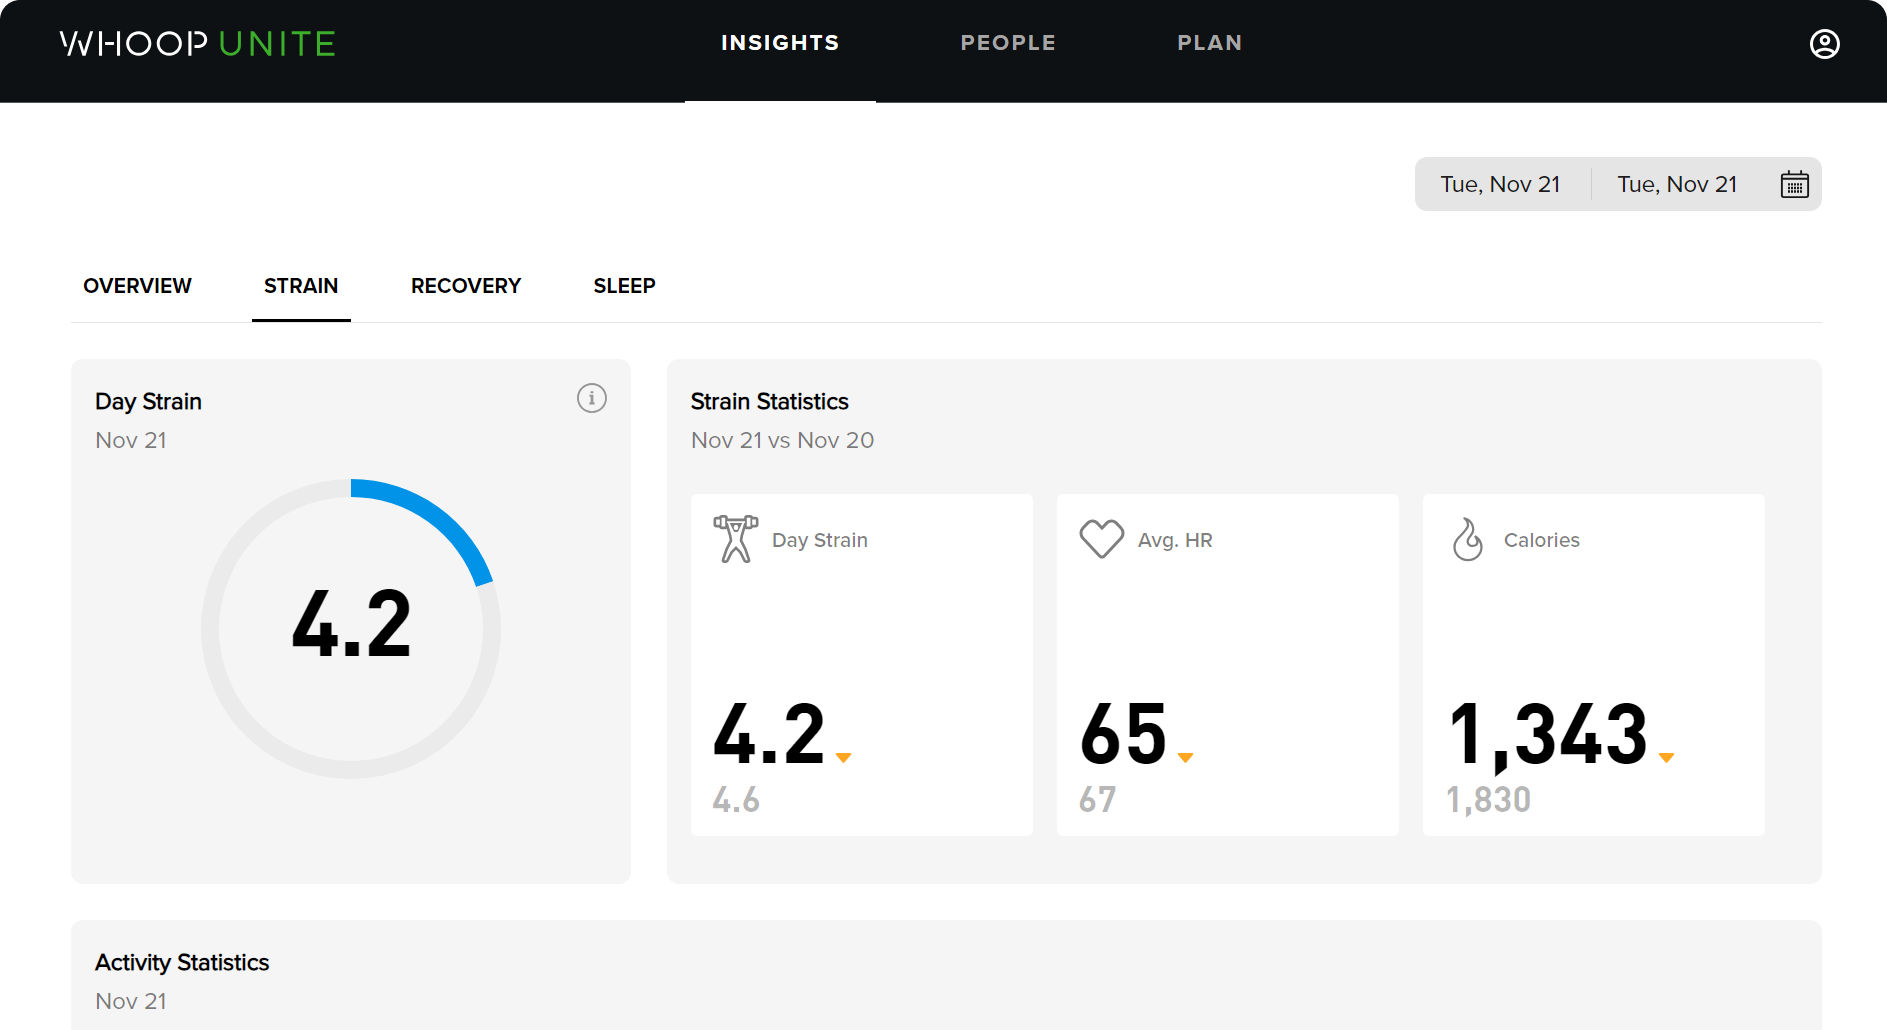This screenshot has height=1030, width=1887.
Task: Switch to the Recovery tab
Action: (x=465, y=286)
